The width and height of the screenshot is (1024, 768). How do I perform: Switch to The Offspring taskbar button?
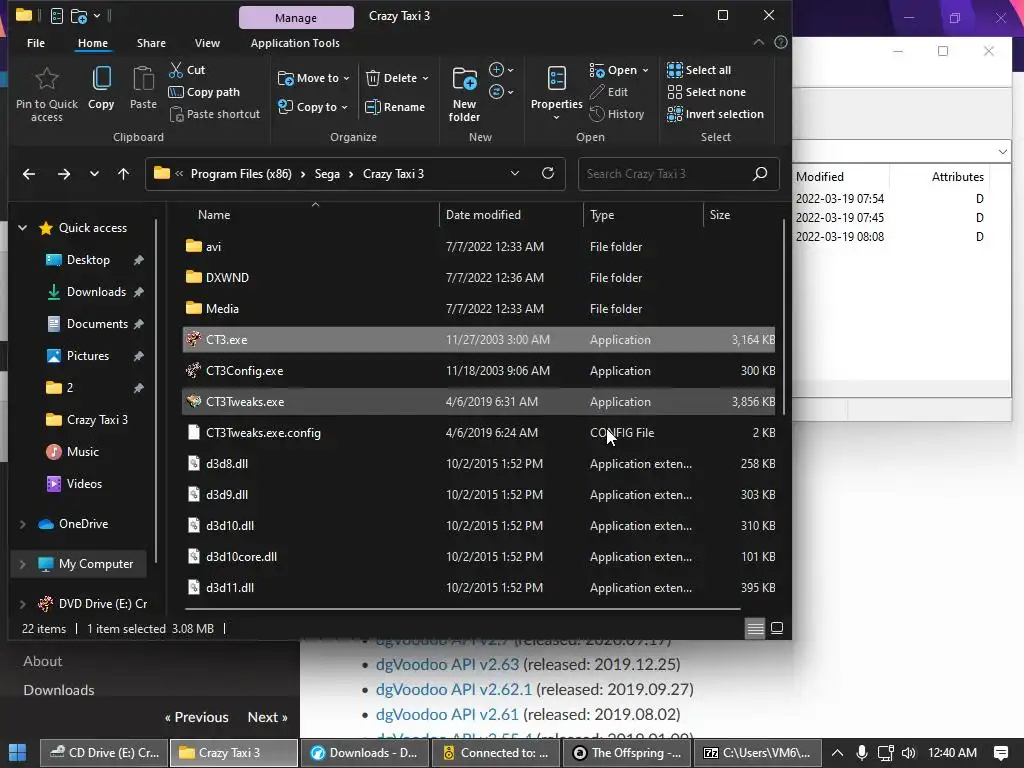point(627,753)
